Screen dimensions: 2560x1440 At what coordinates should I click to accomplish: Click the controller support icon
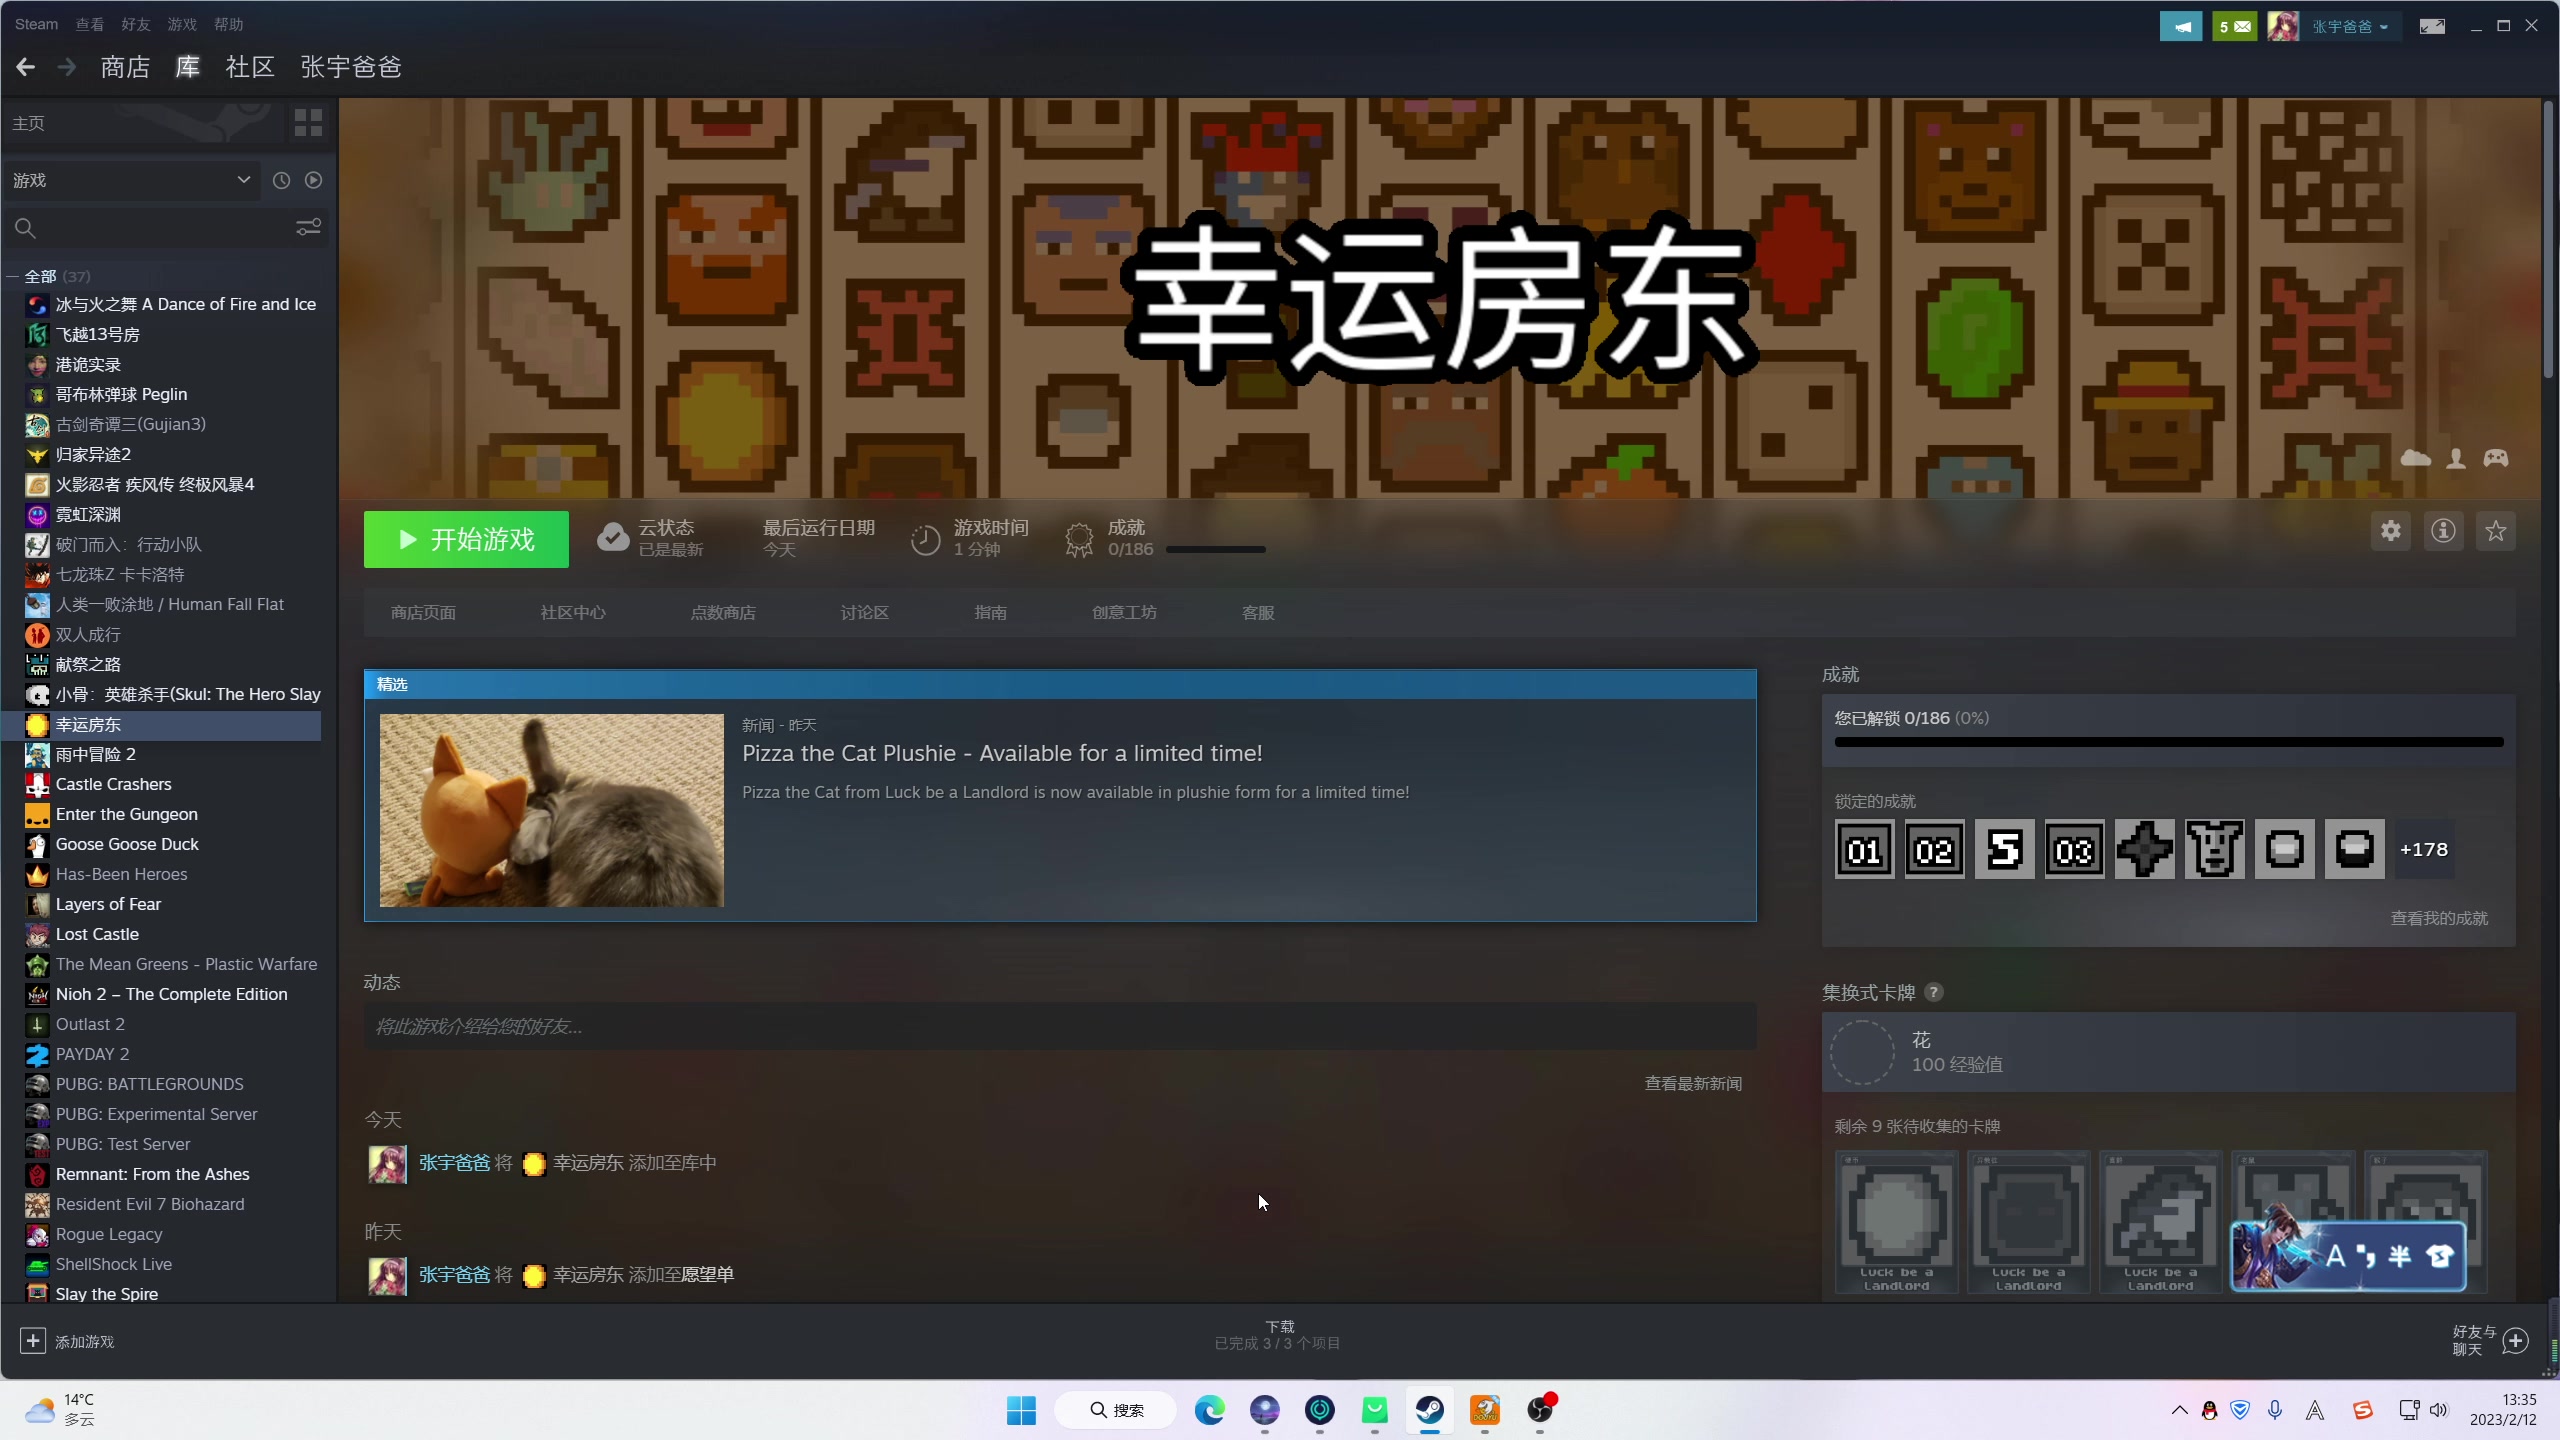2496,458
